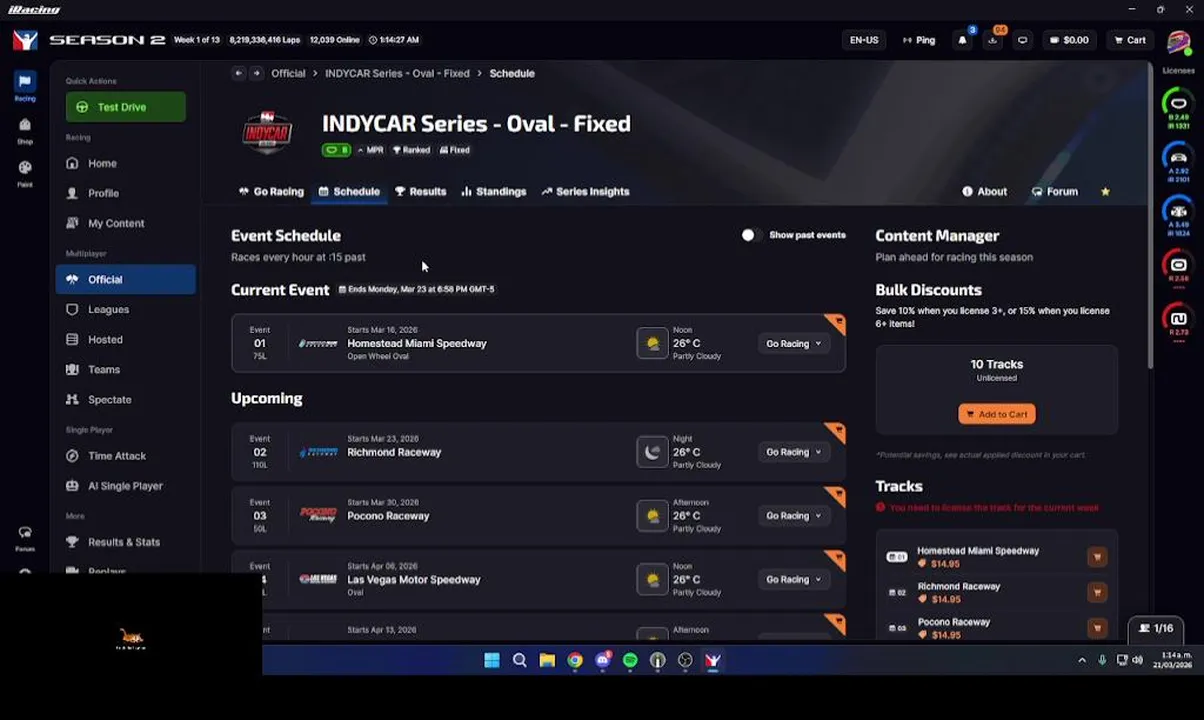The width and height of the screenshot is (1204, 720).
Task: Open the 1/16 party members widget
Action: [1157, 628]
